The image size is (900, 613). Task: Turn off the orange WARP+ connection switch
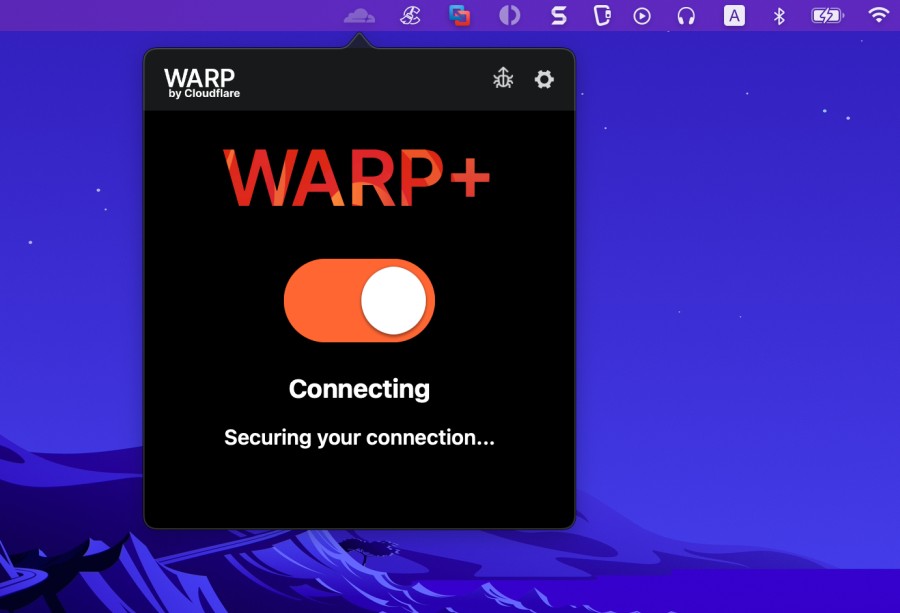point(359,300)
